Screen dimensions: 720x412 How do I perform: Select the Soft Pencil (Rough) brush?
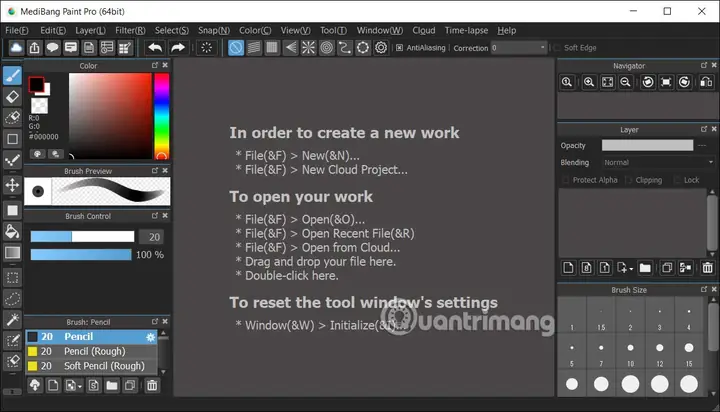(91, 366)
